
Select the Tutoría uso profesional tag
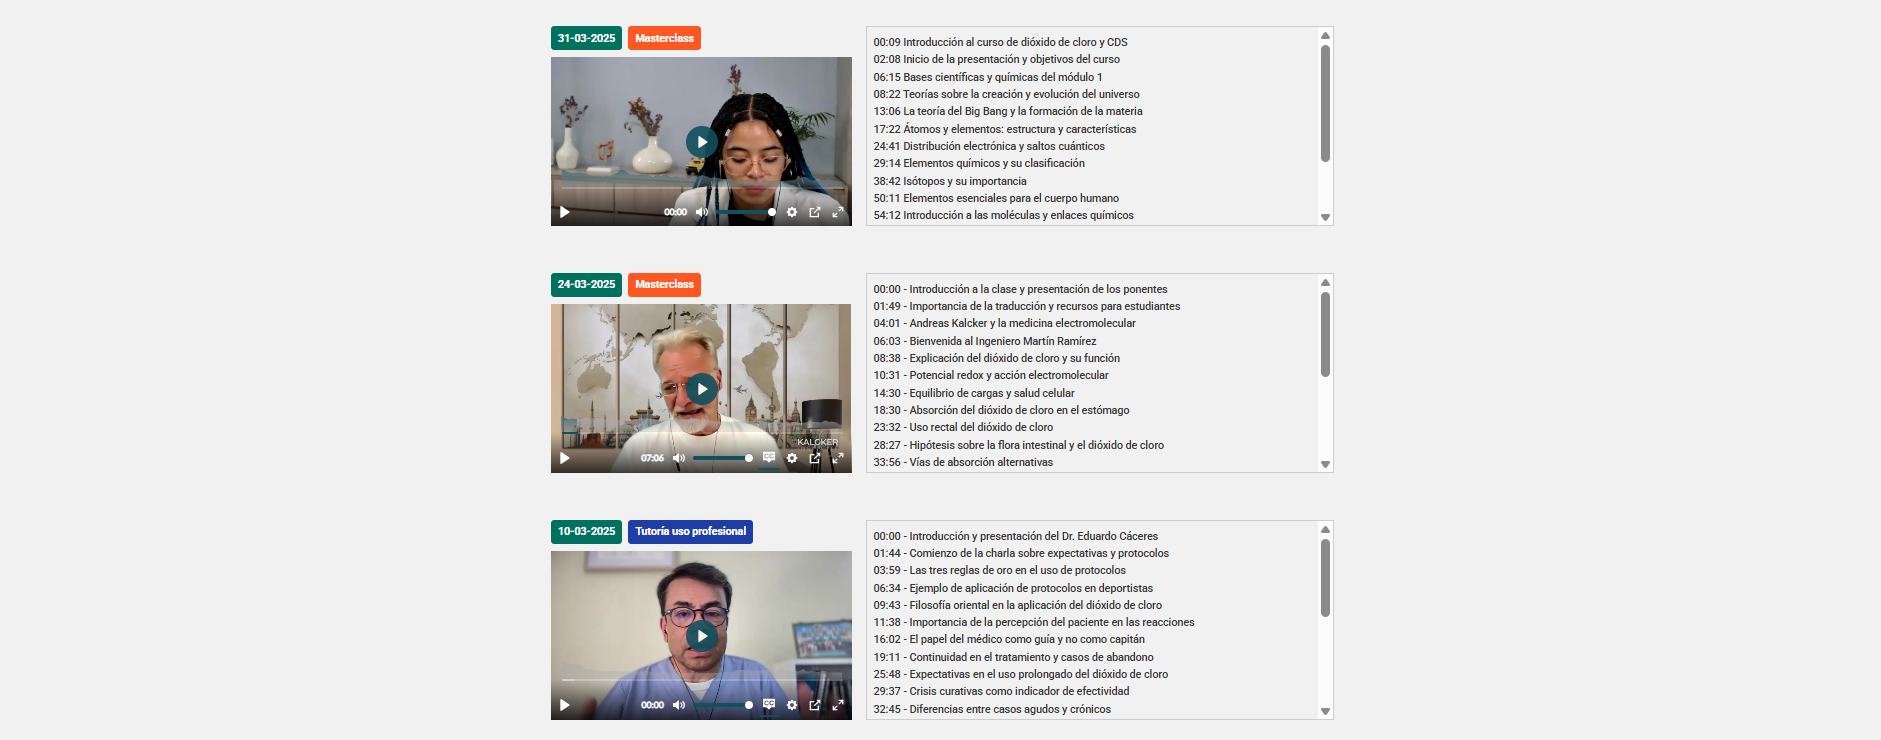[x=690, y=532]
